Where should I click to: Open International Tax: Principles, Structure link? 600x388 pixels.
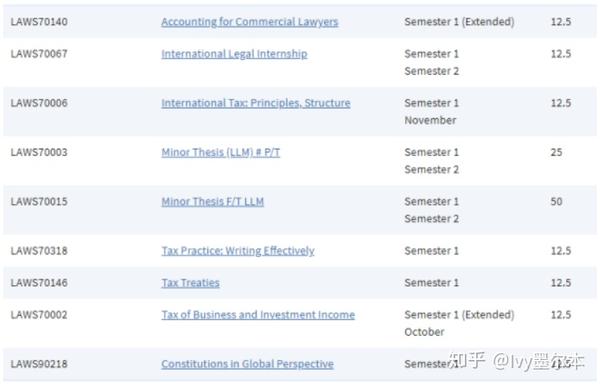(256, 103)
